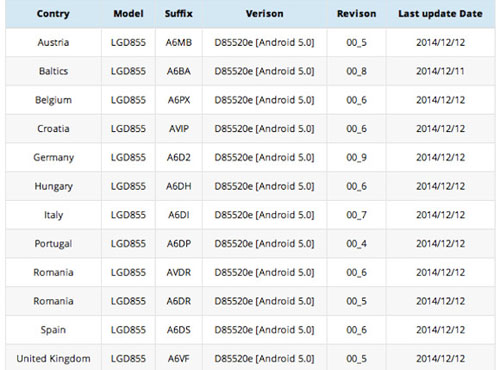Select the Belgium country cell
500x370 pixels.
click(53, 100)
